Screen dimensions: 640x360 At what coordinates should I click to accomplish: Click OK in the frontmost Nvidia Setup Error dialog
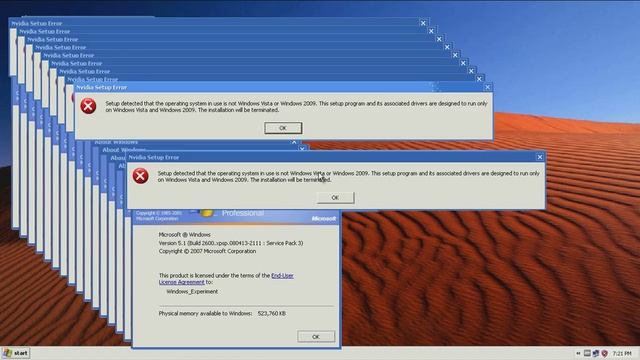tap(336, 198)
